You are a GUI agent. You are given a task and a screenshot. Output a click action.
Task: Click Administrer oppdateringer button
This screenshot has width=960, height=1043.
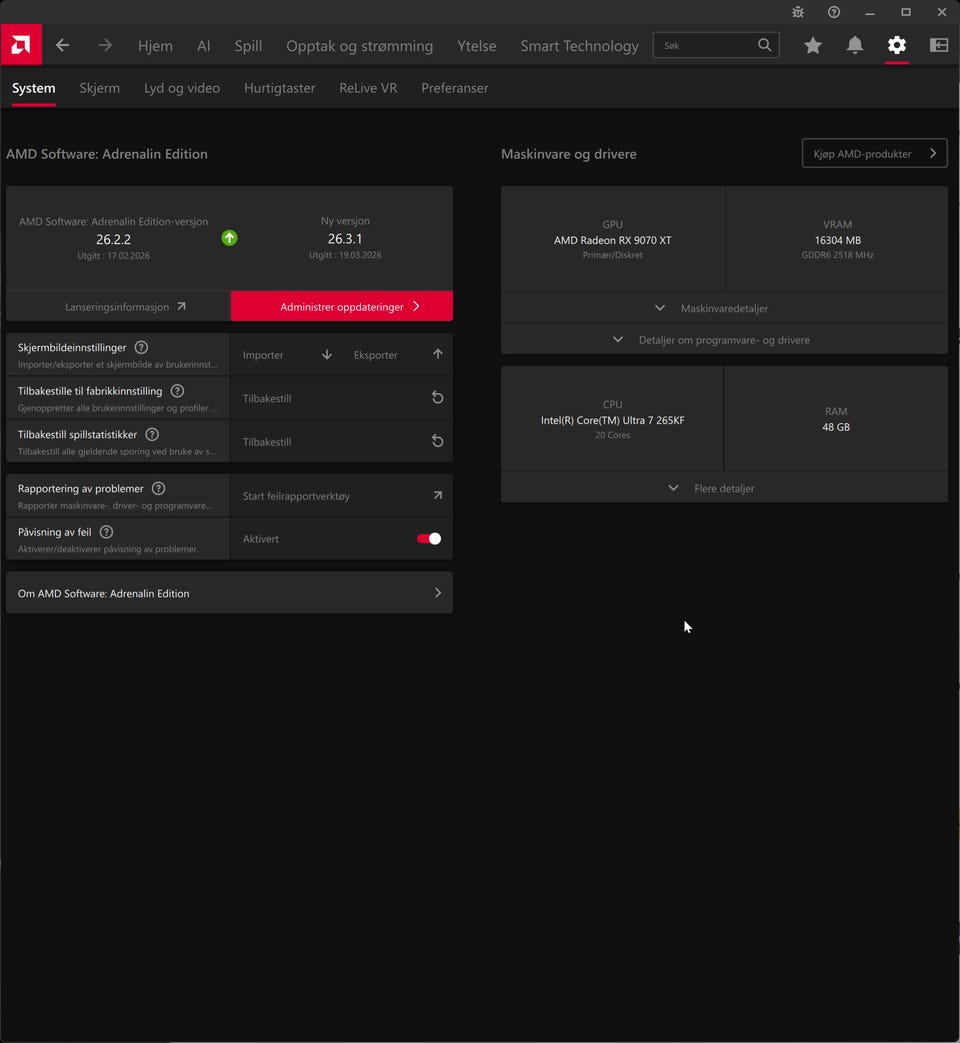(342, 307)
